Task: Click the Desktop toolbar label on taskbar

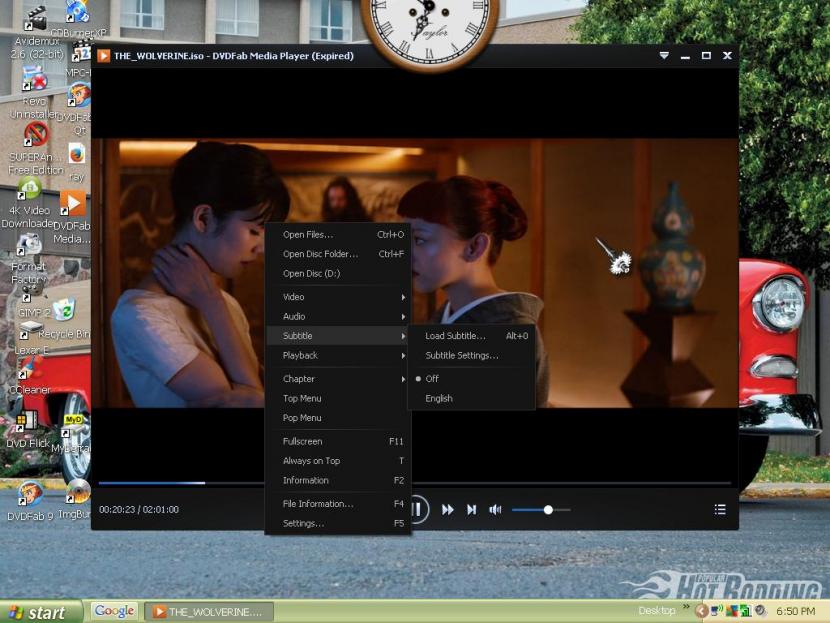Action: coord(657,611)
